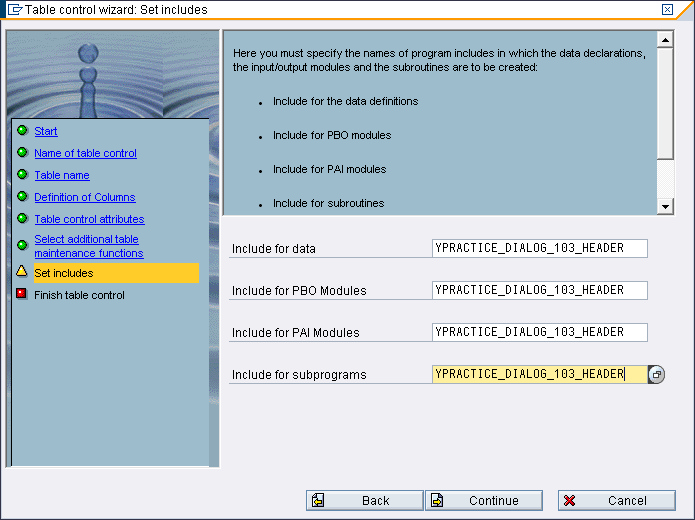This screenshot has width=695, height=520.
Task: Focus the Include for PBO Modules field
Action: pos(539,290)
